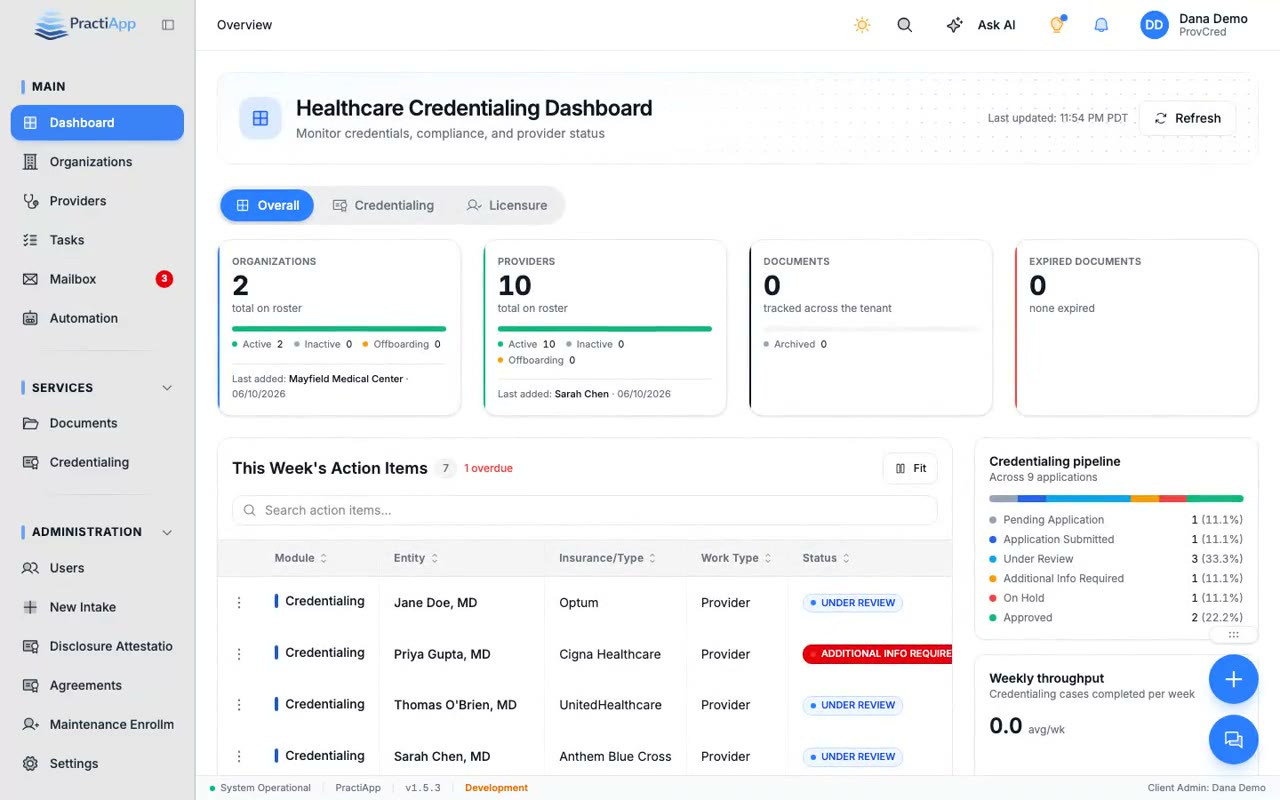Open row menu for Jane Doe, MD
This screenshot has height=800, width=1280.
pyautogui.click(x=239, y=603)
